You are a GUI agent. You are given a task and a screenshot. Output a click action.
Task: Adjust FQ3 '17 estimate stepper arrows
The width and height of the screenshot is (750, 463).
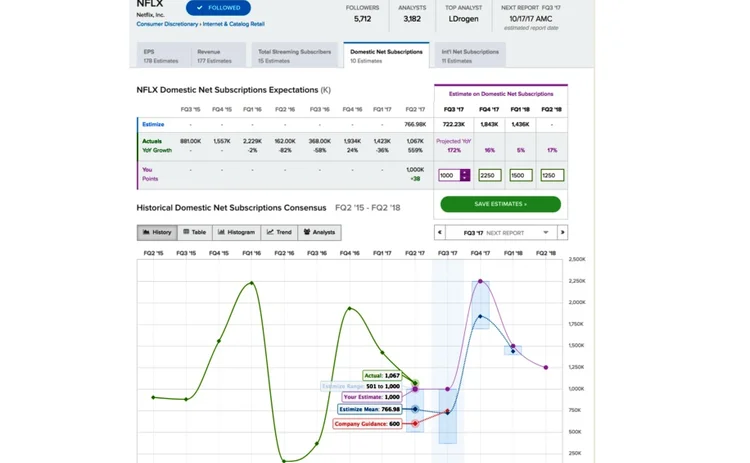coord(465,175)
